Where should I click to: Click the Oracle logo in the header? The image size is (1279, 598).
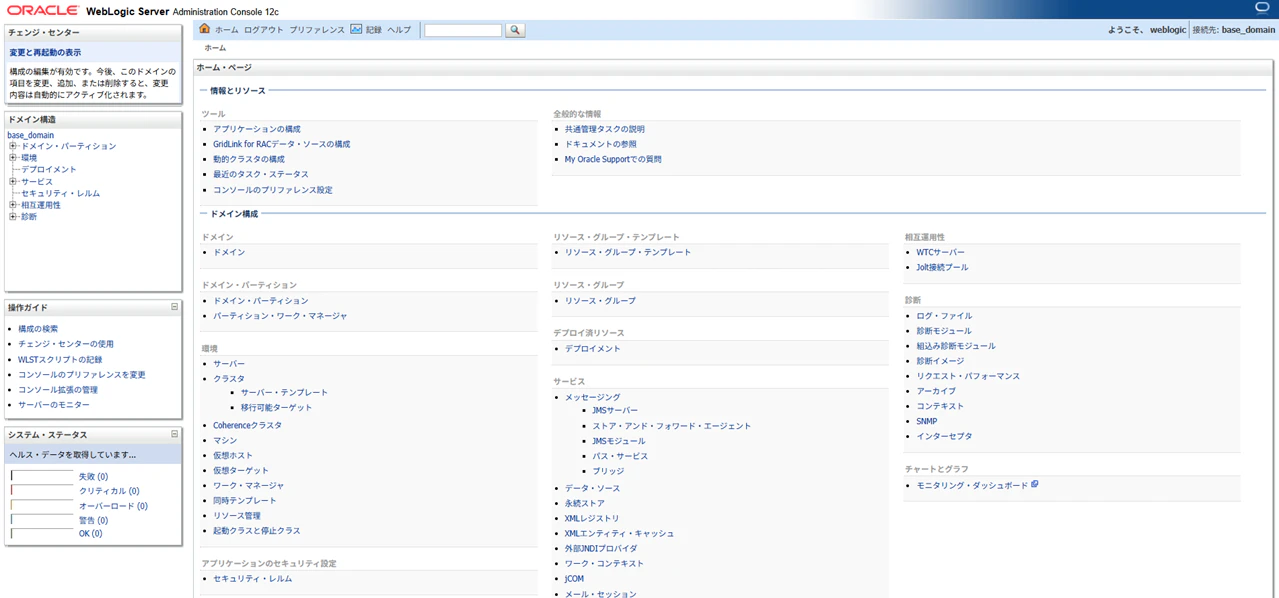point(43,10)
